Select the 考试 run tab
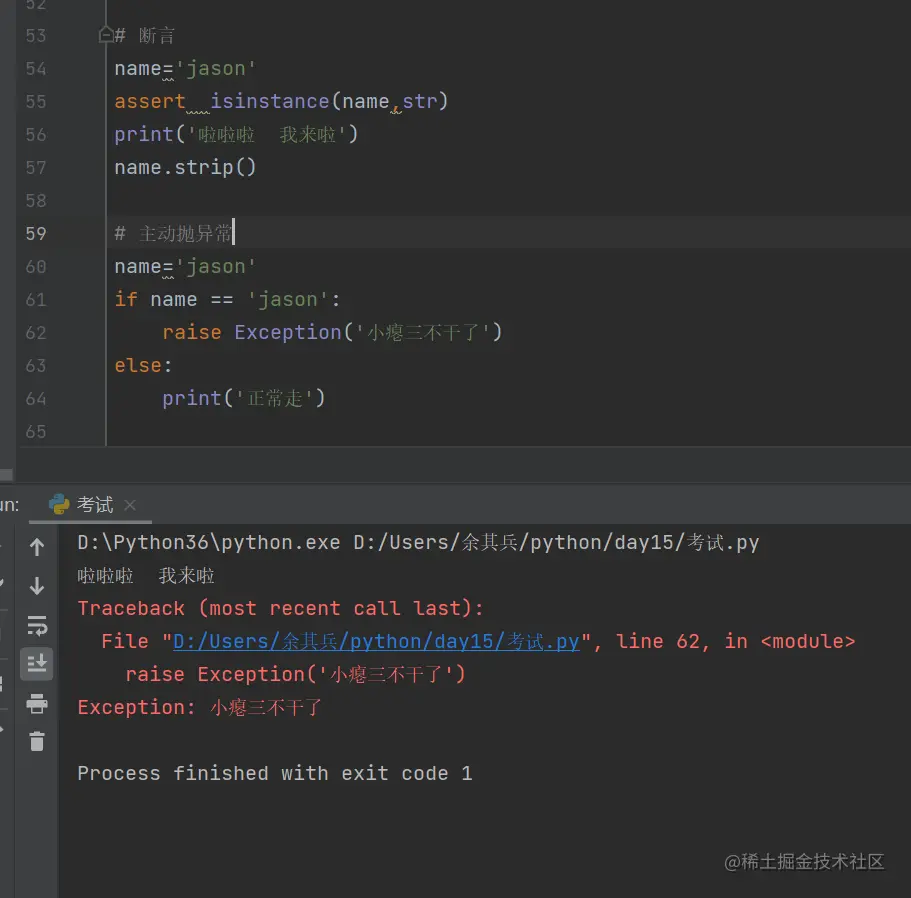The image size is (911, 898). (92, 504)
